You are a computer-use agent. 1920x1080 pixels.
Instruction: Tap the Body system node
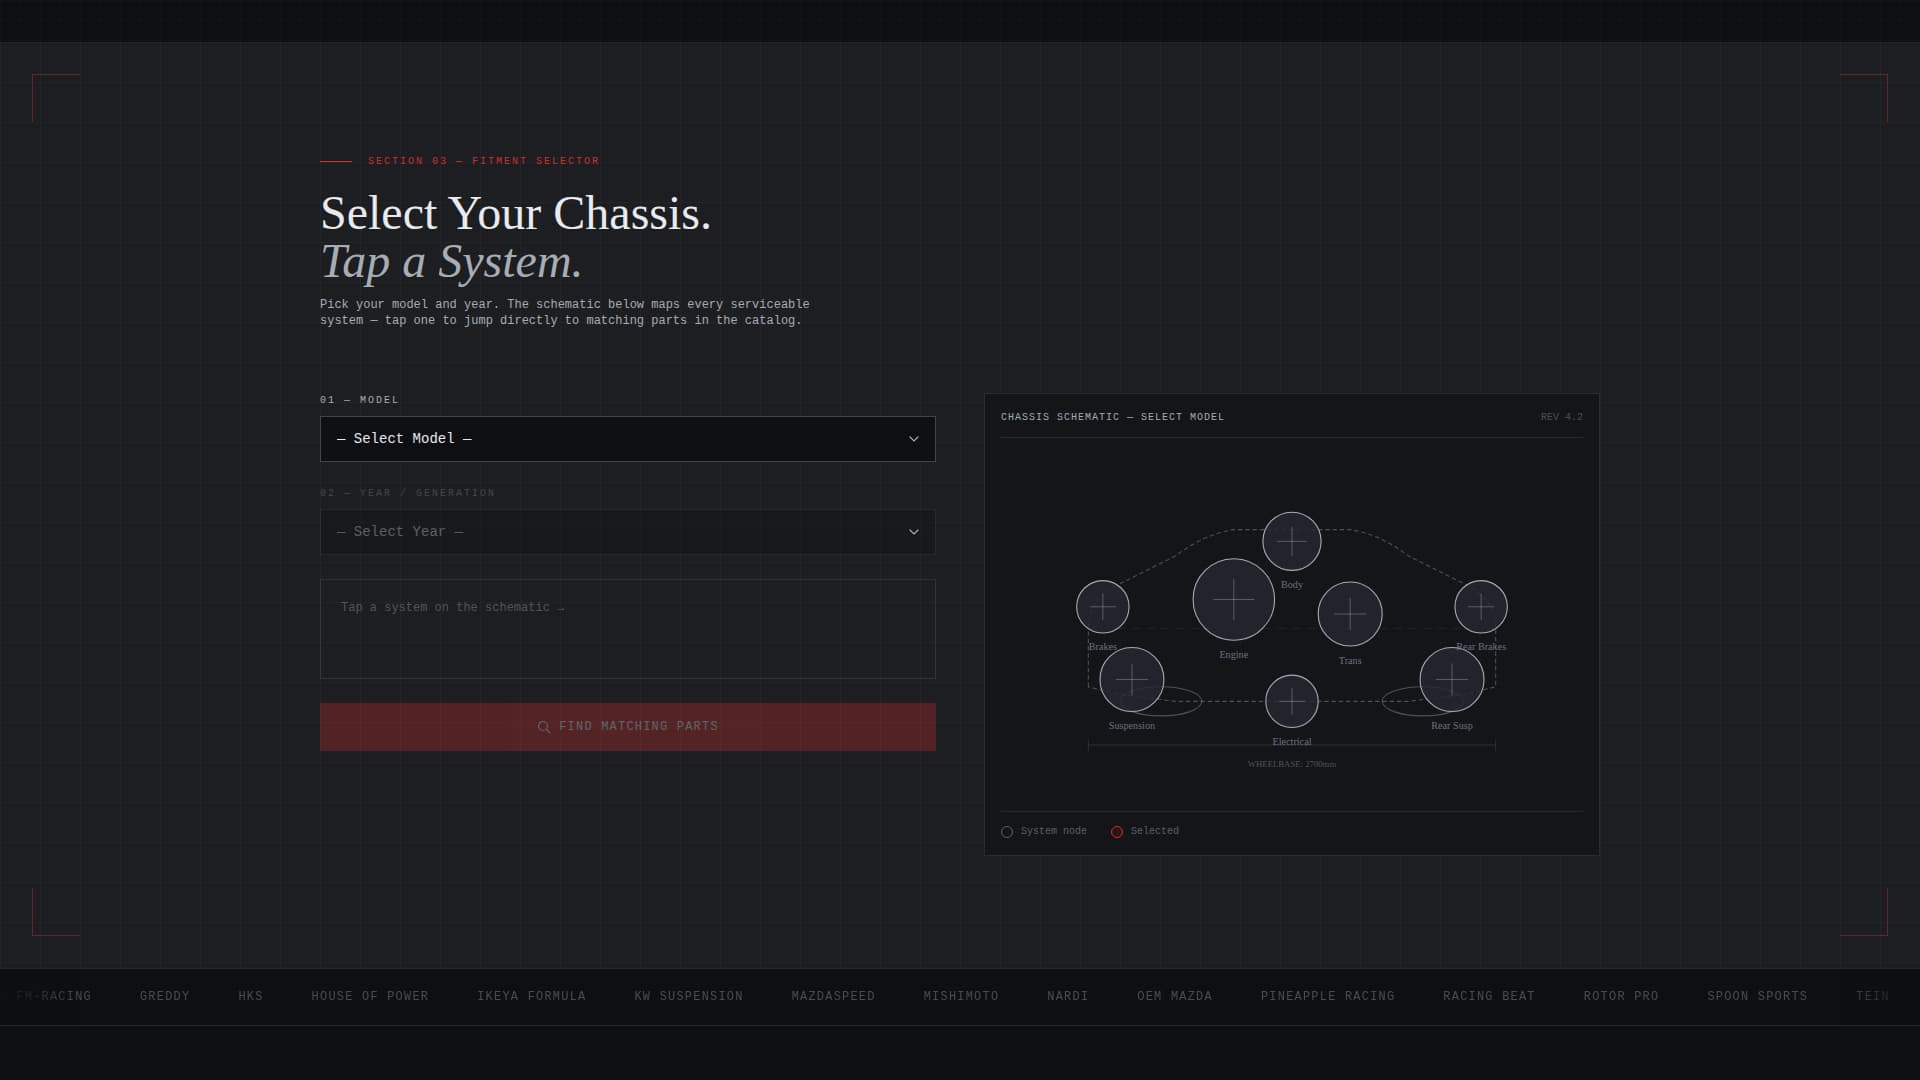pos(1291,542)
